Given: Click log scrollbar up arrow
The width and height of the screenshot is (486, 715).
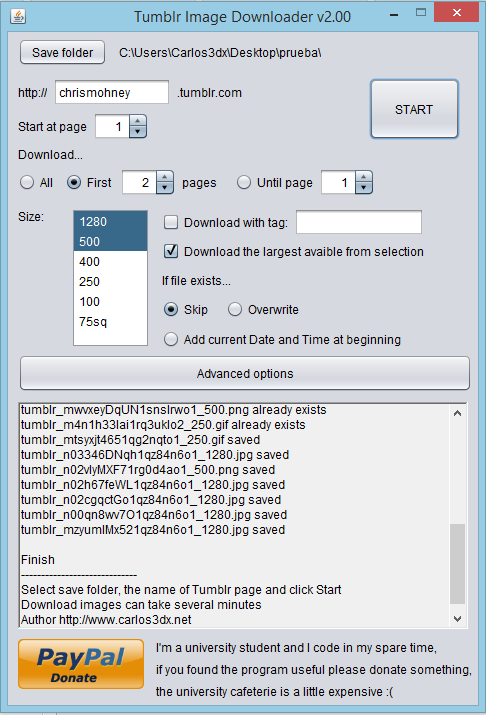Looking at the screenshot, I should (458, 413).
